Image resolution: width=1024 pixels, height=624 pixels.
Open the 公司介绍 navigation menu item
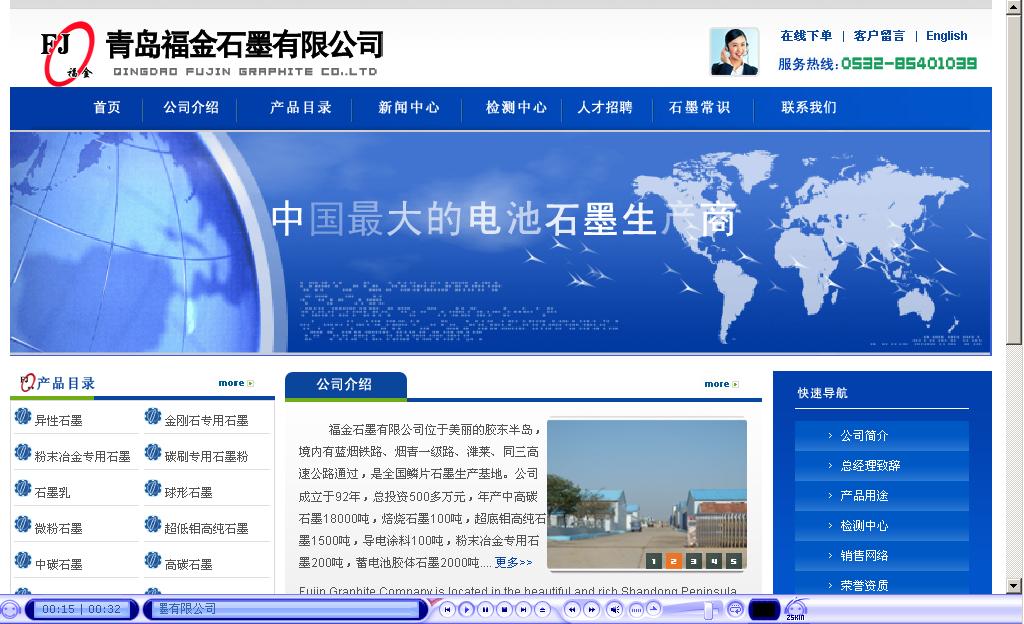pos(191,107)
